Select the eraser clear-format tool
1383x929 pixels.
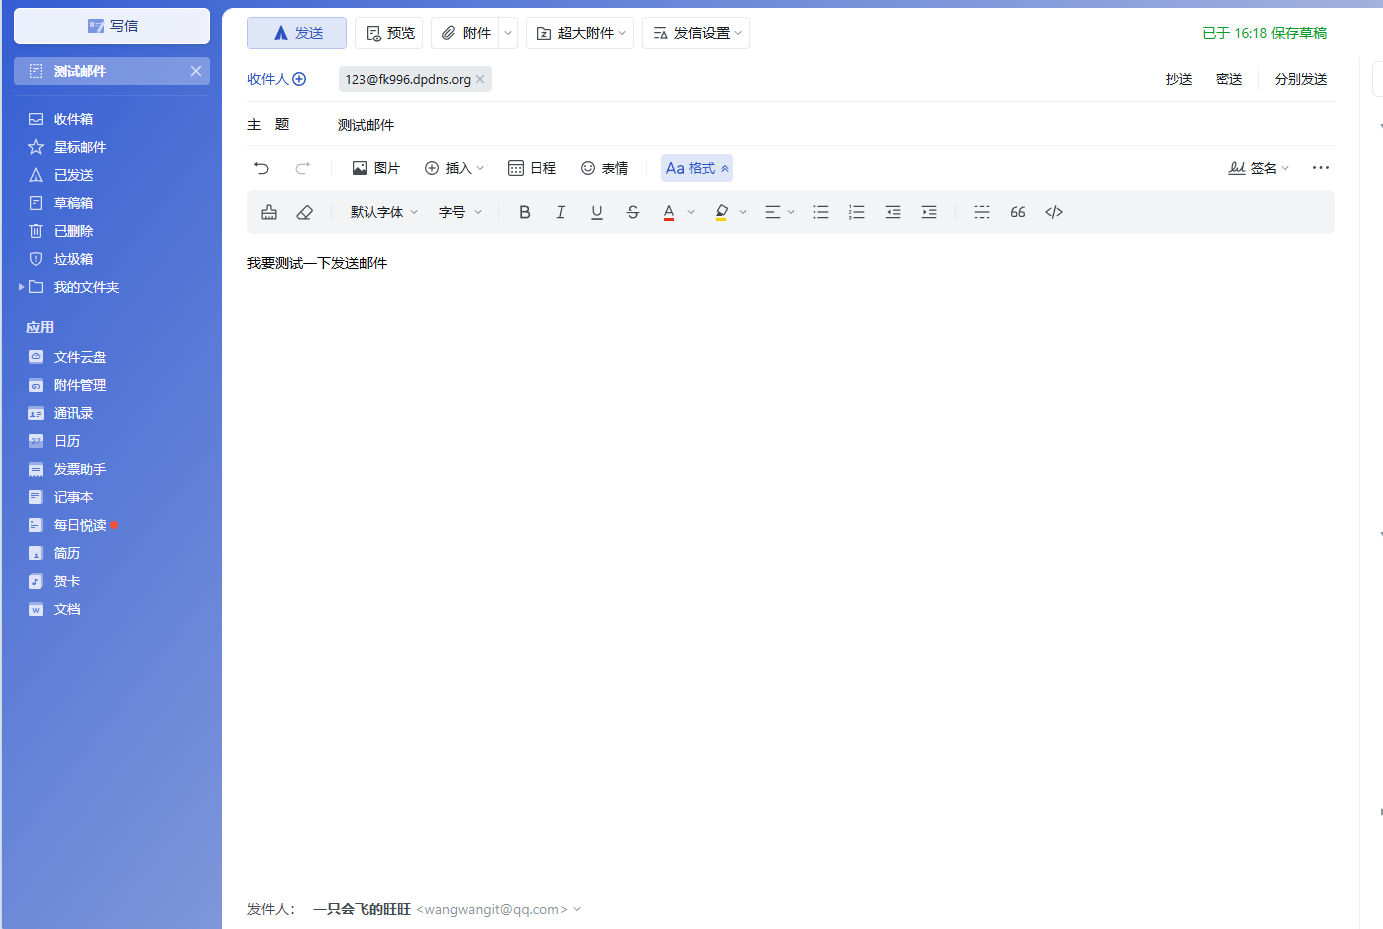click(305, 212)
